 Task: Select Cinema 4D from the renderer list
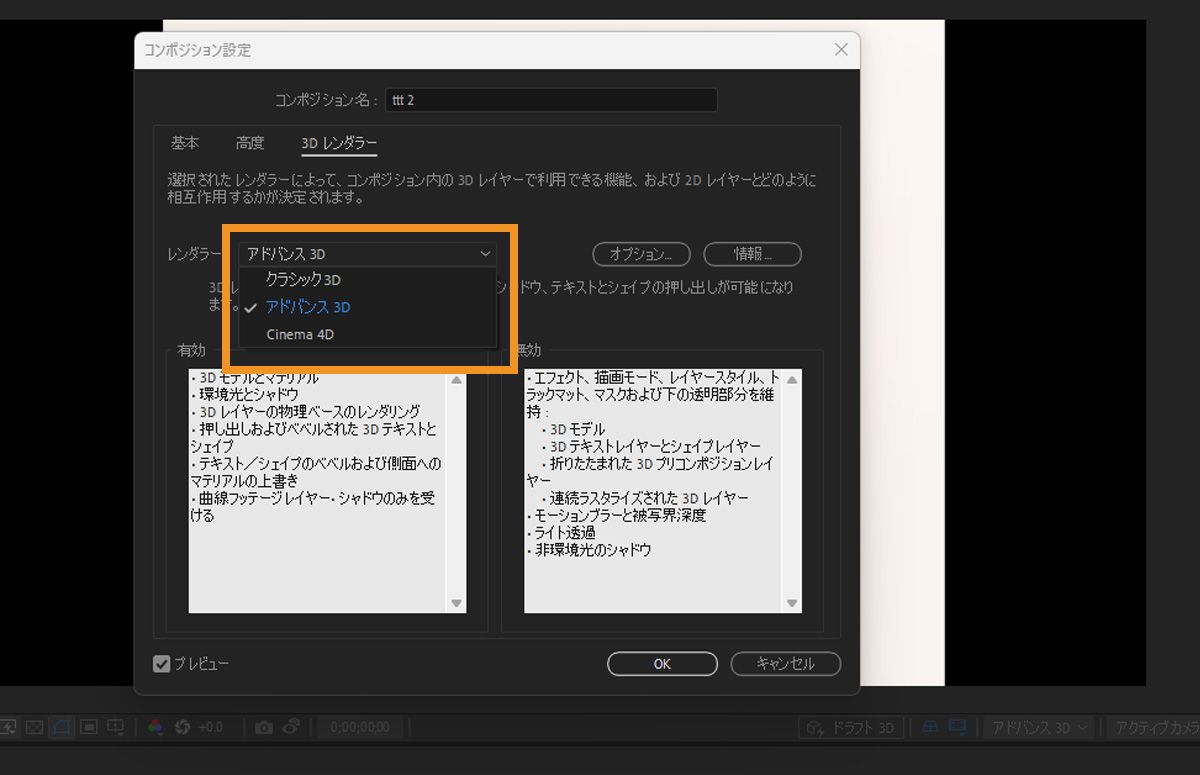click(299, 335)
